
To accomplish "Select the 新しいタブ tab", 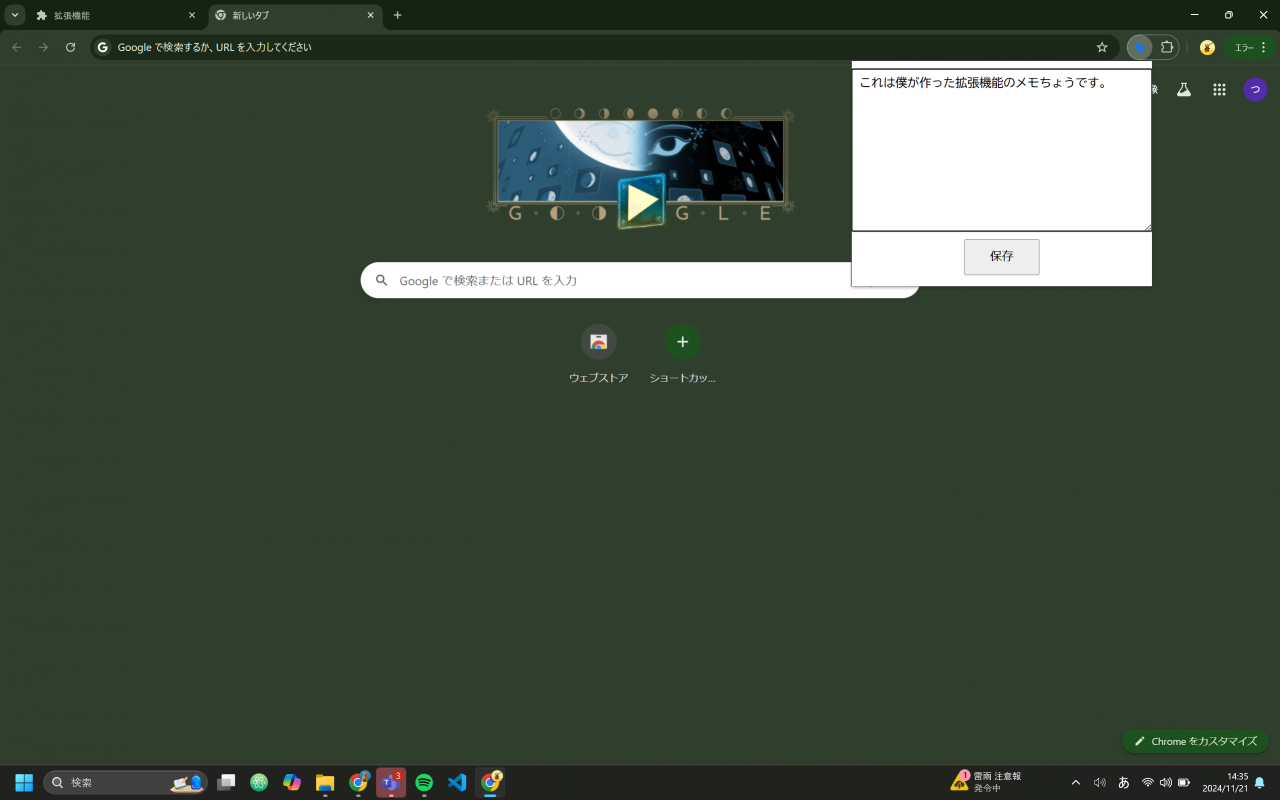I will tap(295, 16).
